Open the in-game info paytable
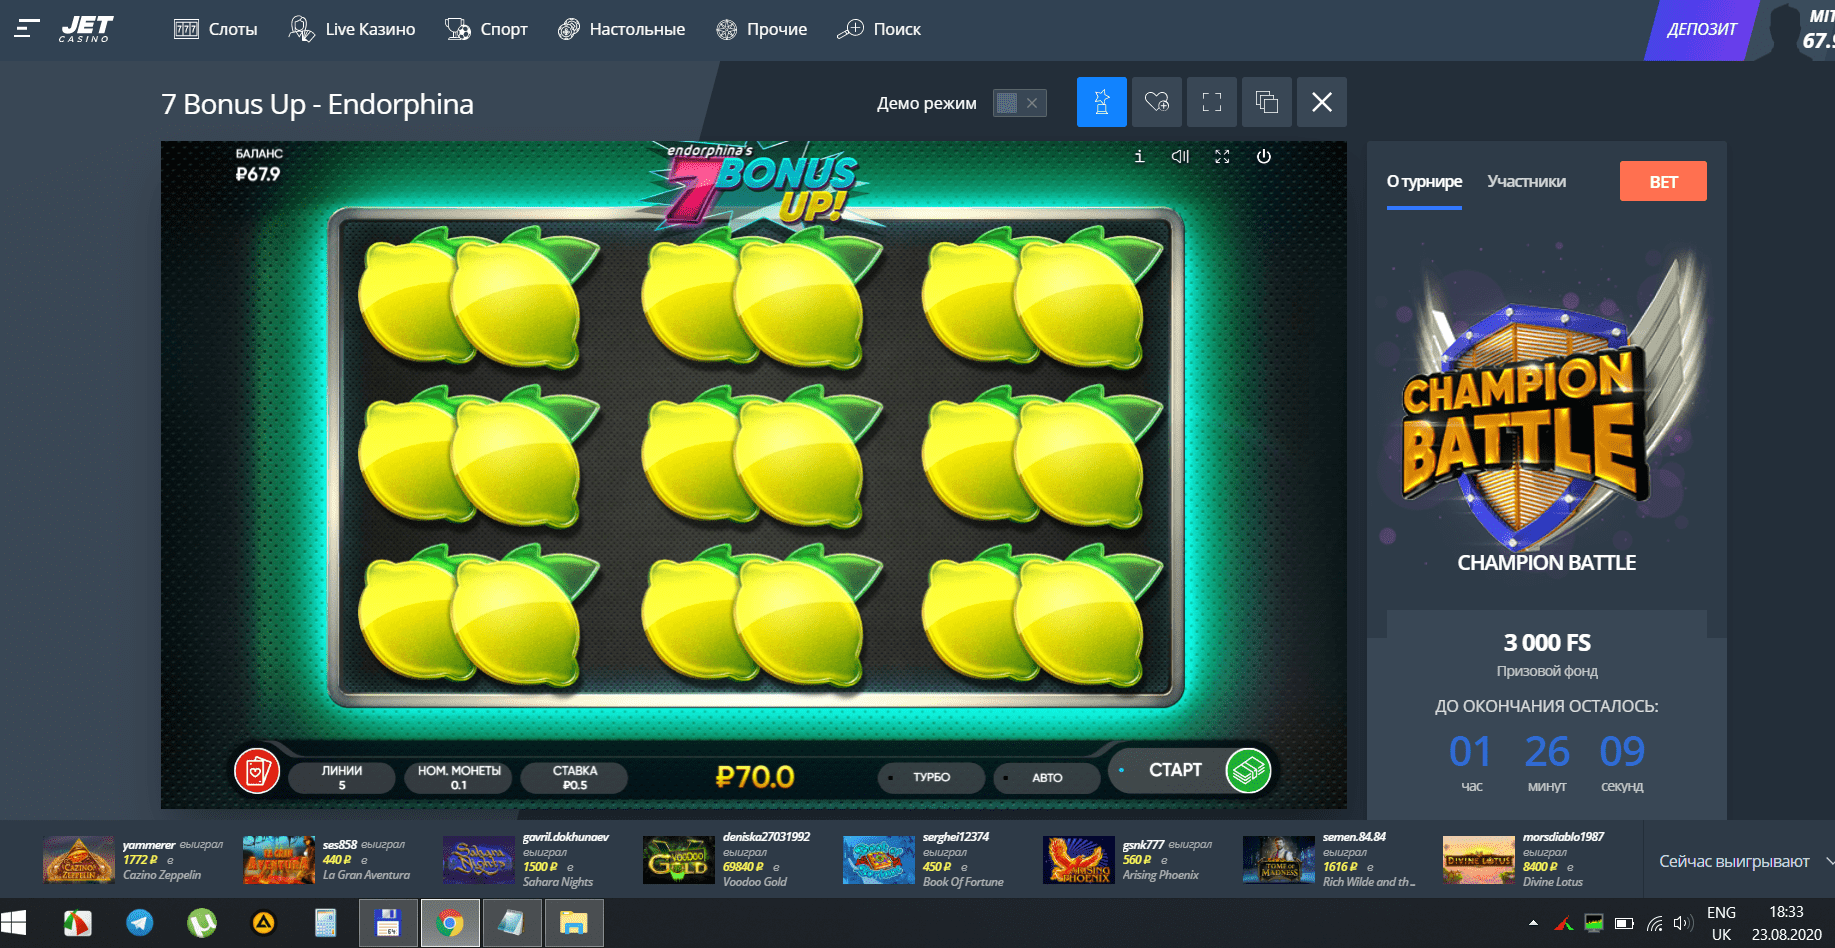The image size is (1835, 948). 1139,156
